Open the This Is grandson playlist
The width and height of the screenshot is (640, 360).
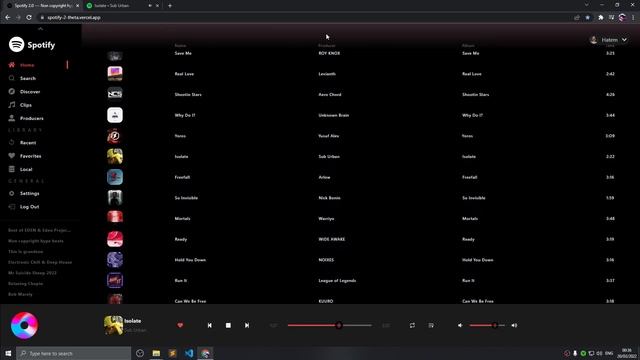tap(25, 251)
